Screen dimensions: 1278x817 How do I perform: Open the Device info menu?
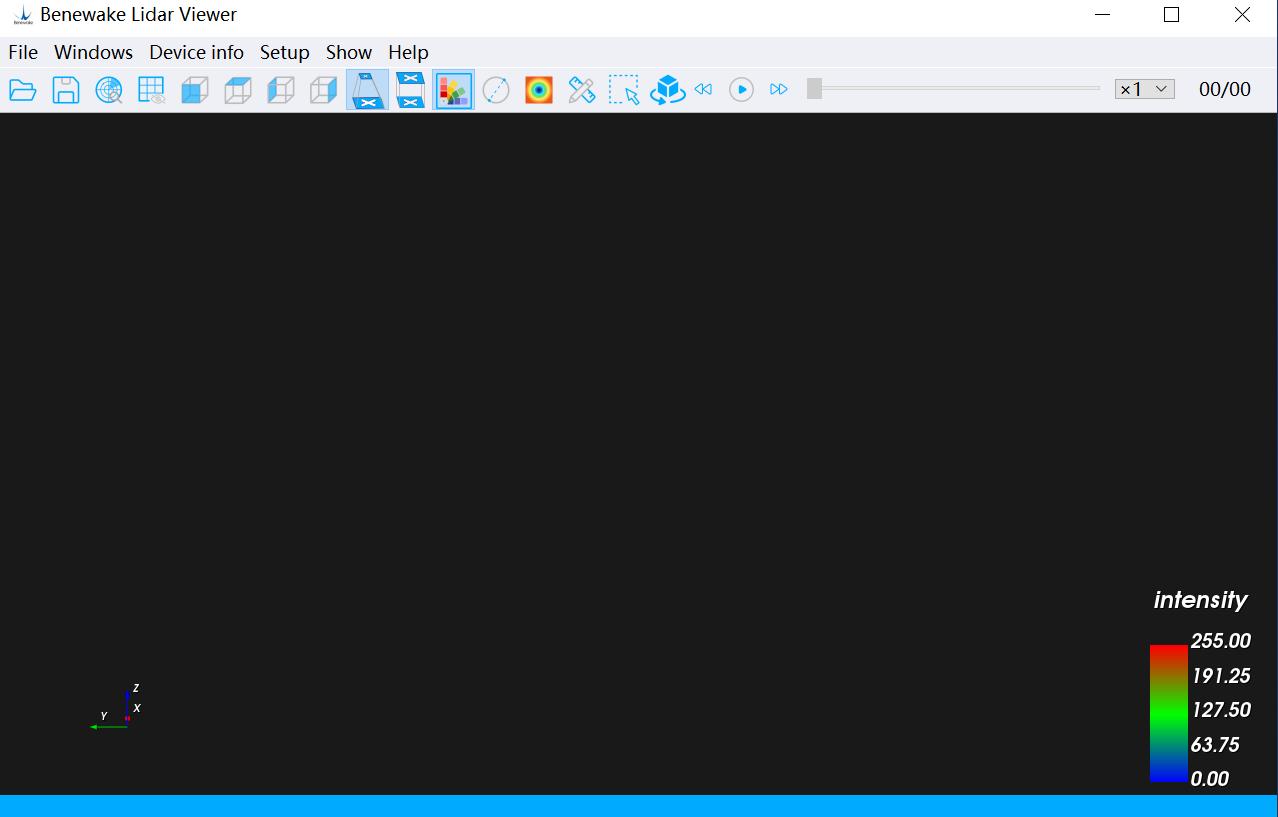pyautogui.click(x=196, y=52)
